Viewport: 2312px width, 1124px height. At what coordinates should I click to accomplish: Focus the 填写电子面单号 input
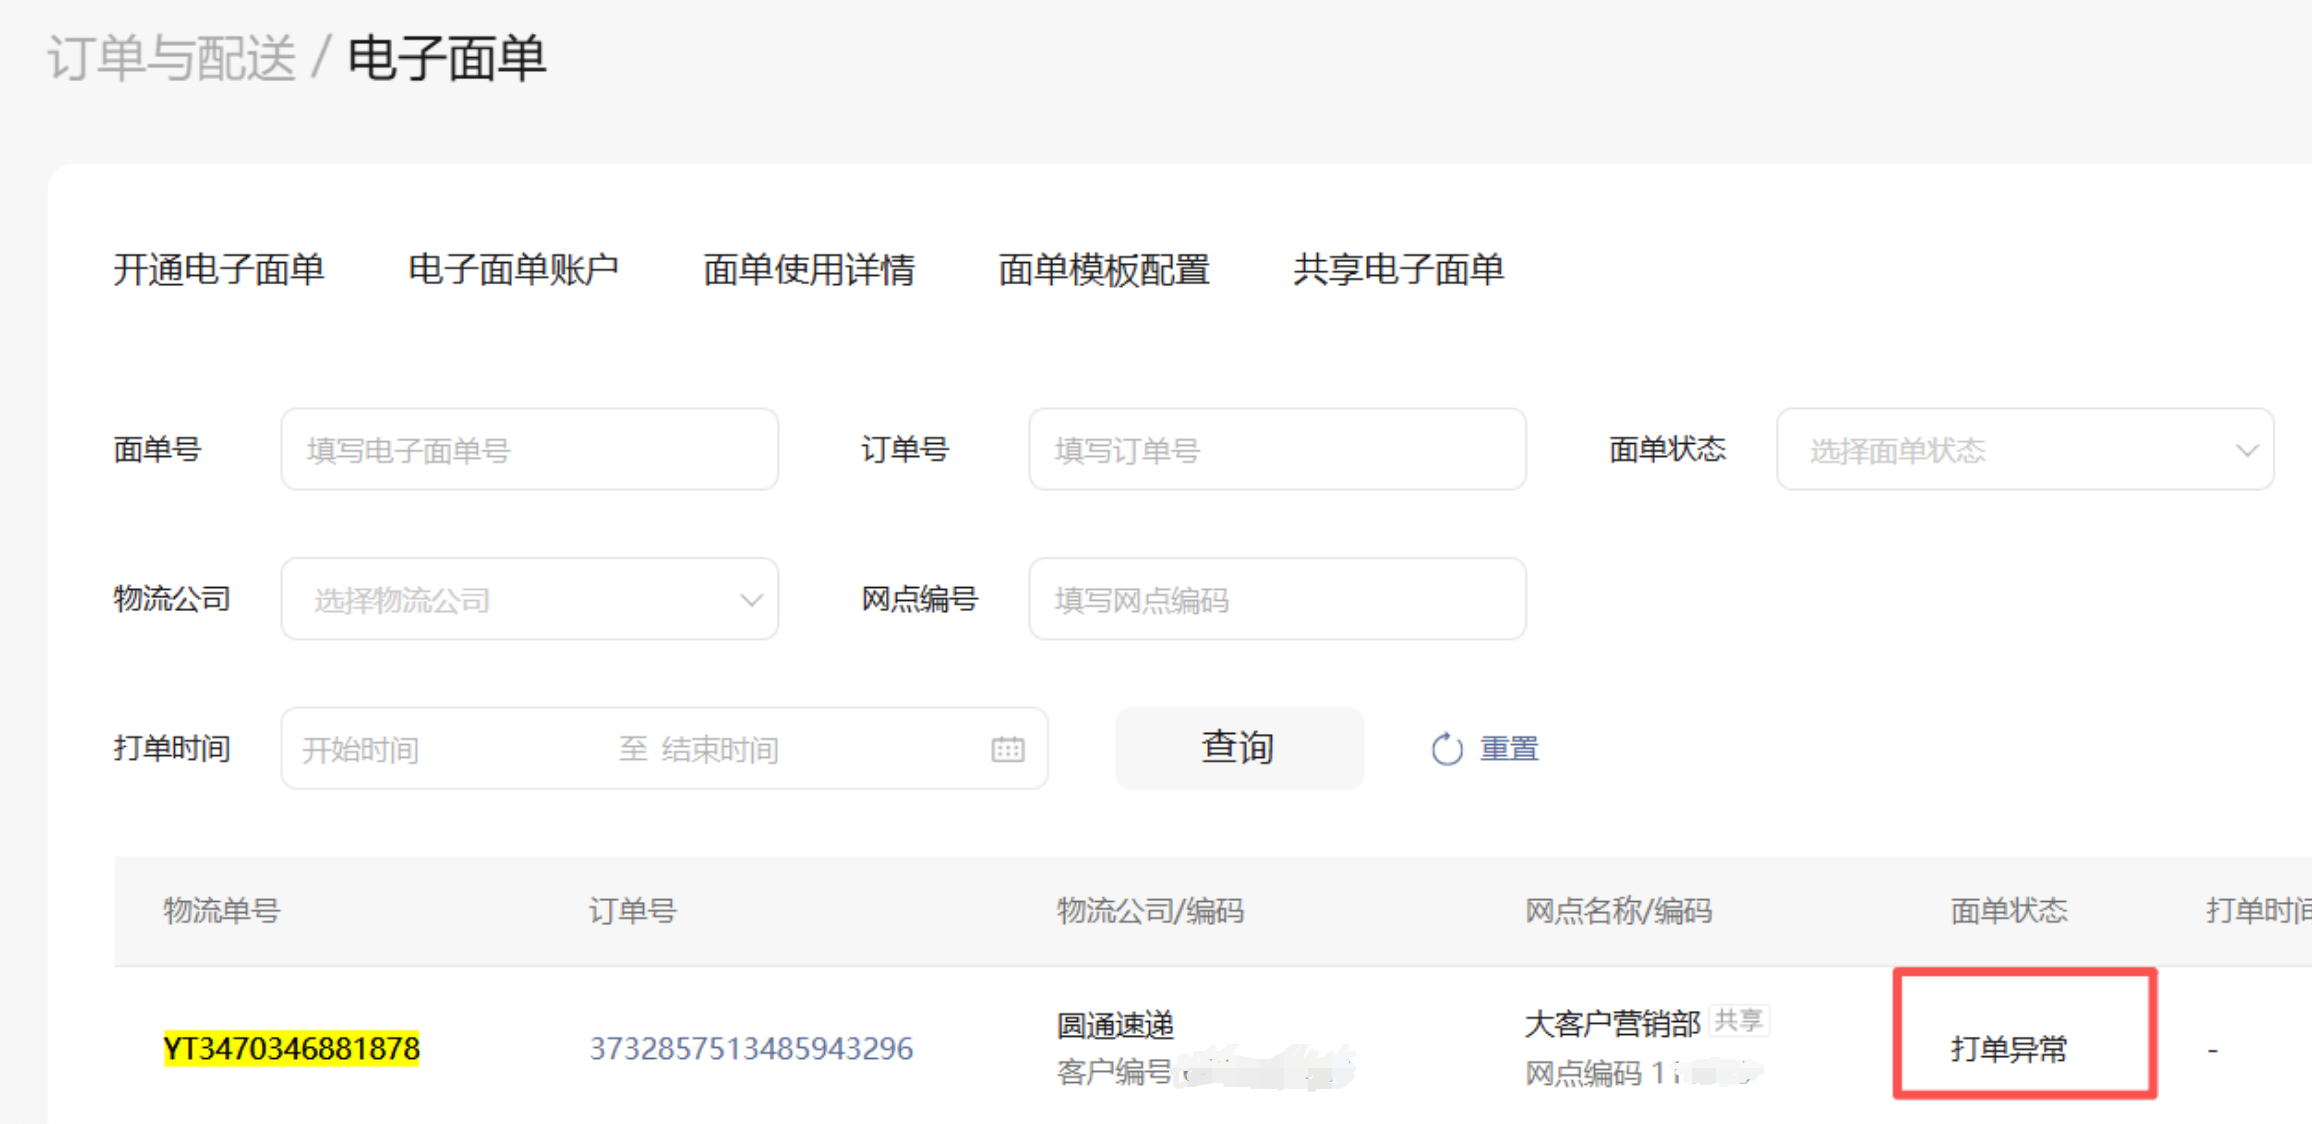click(x=529, y=451)
